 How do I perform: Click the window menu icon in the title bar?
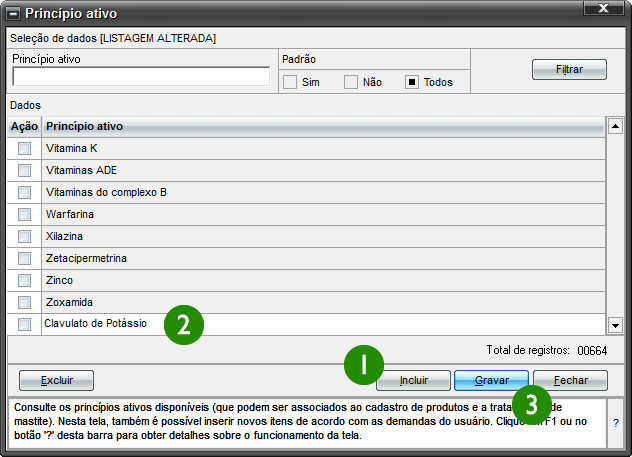[13, 14]
